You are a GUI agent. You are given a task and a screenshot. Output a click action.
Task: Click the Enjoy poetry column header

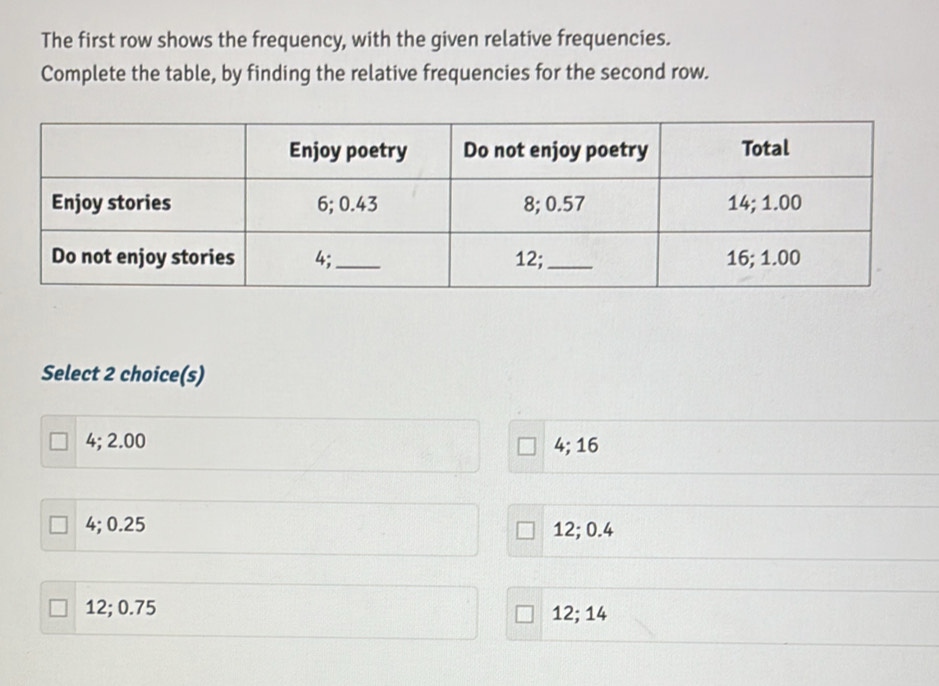[x=347, y=151]
